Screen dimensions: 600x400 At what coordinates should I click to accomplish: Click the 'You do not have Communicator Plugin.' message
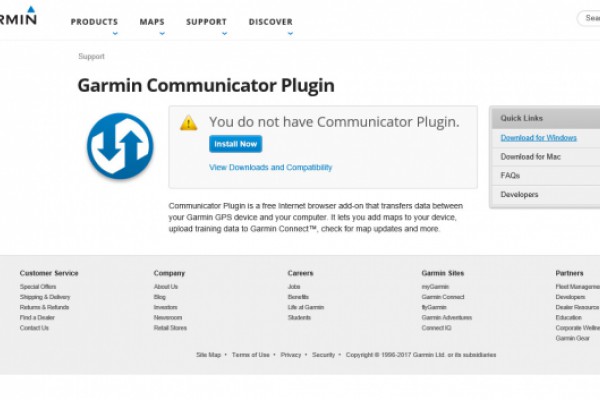click(334, 122)
